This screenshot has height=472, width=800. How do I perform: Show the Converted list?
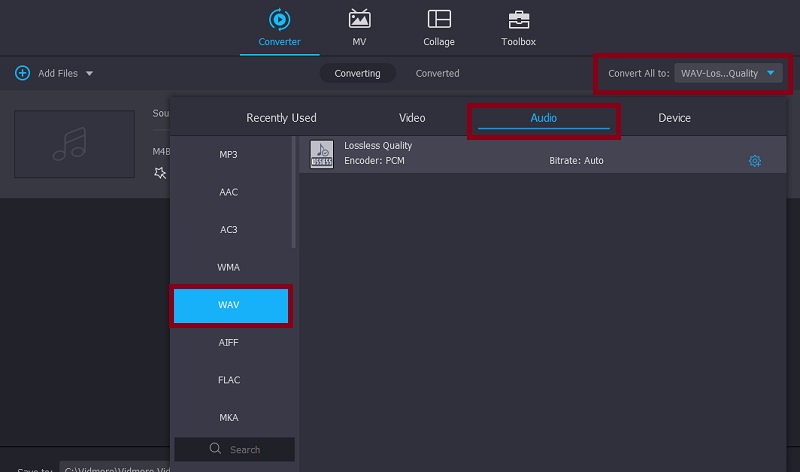tap(437, 73)
